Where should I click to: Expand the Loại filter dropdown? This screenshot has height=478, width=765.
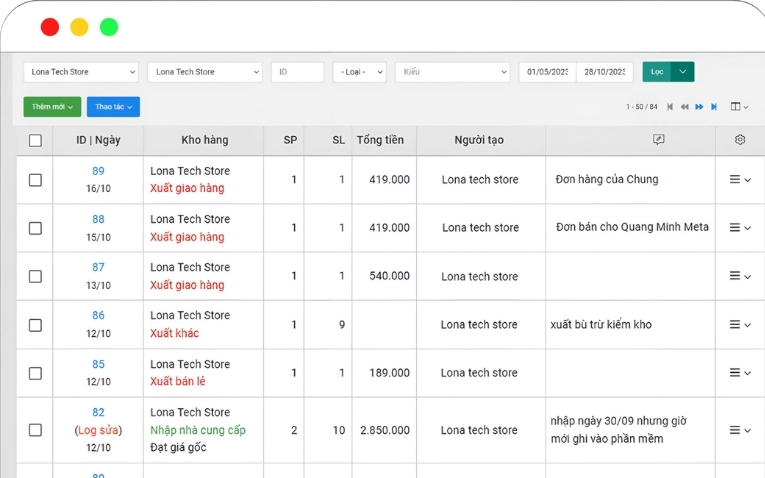(x=359, y=72)
